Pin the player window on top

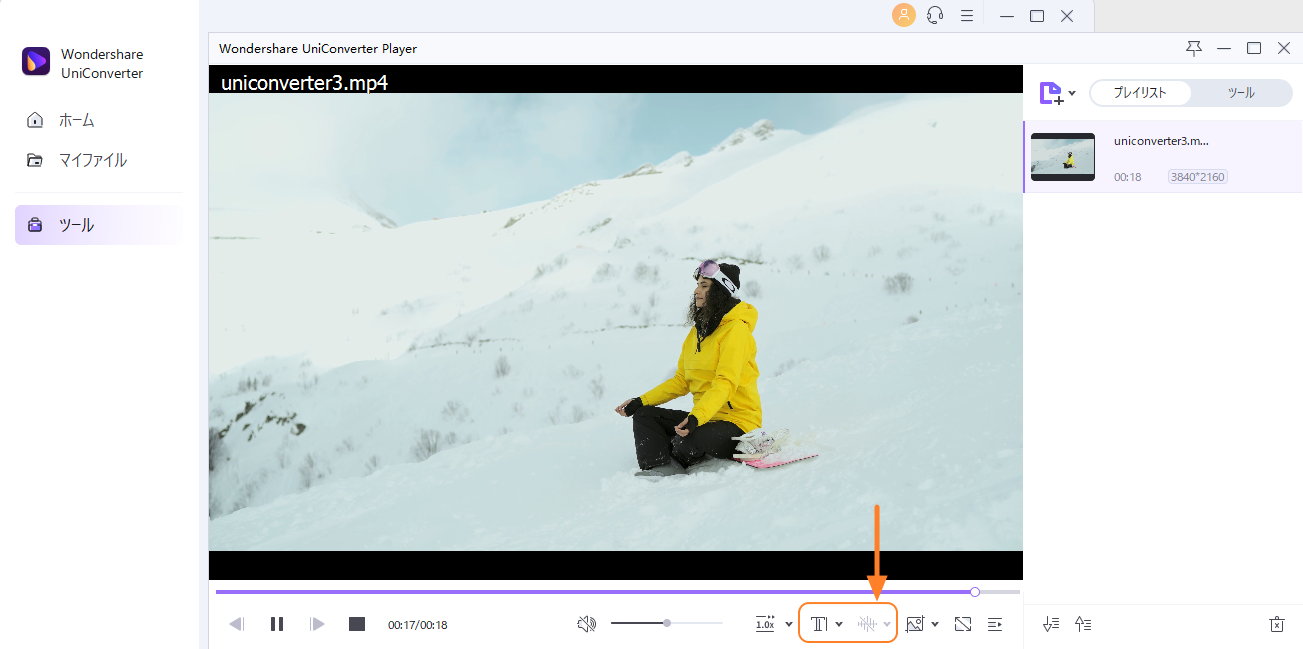pos(1193,48)
